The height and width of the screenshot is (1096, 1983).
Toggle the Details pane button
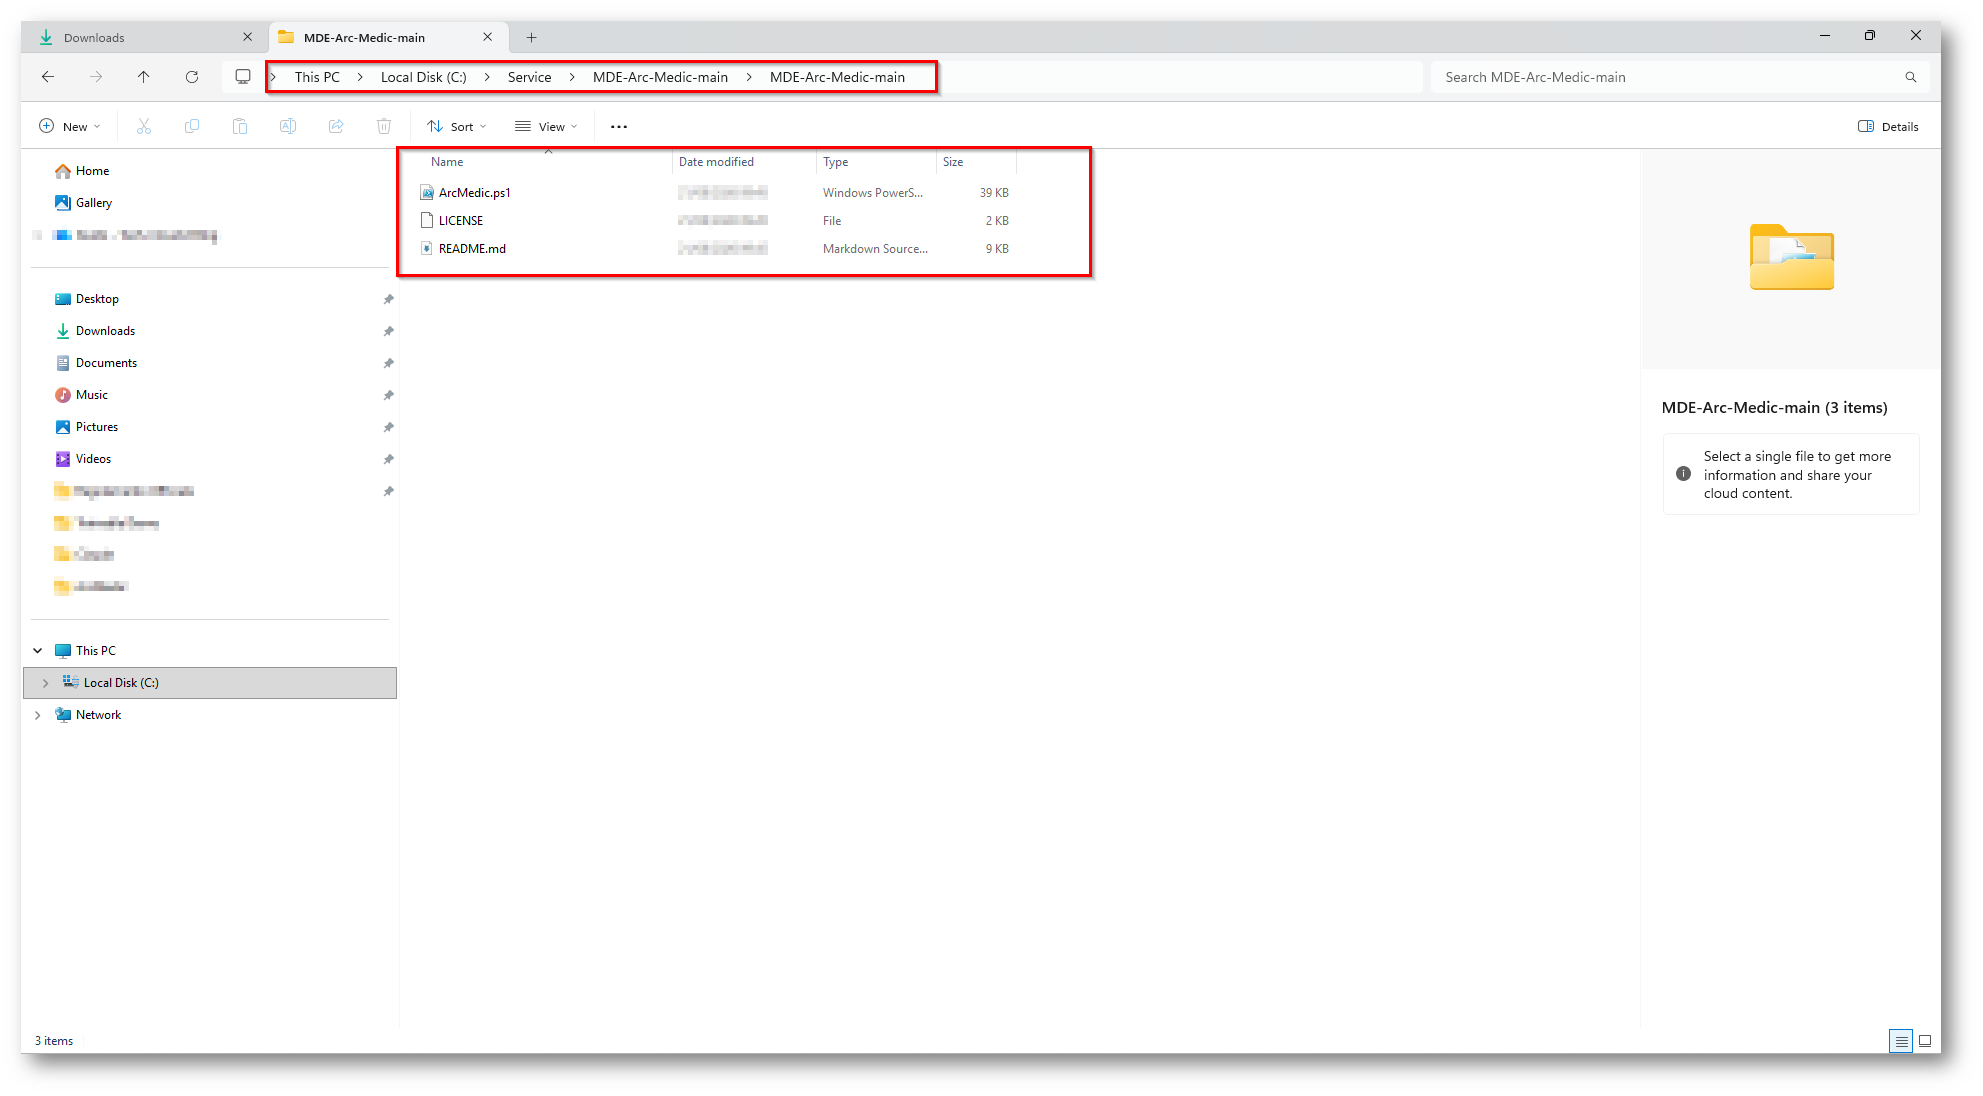[x=1888, y=127]
